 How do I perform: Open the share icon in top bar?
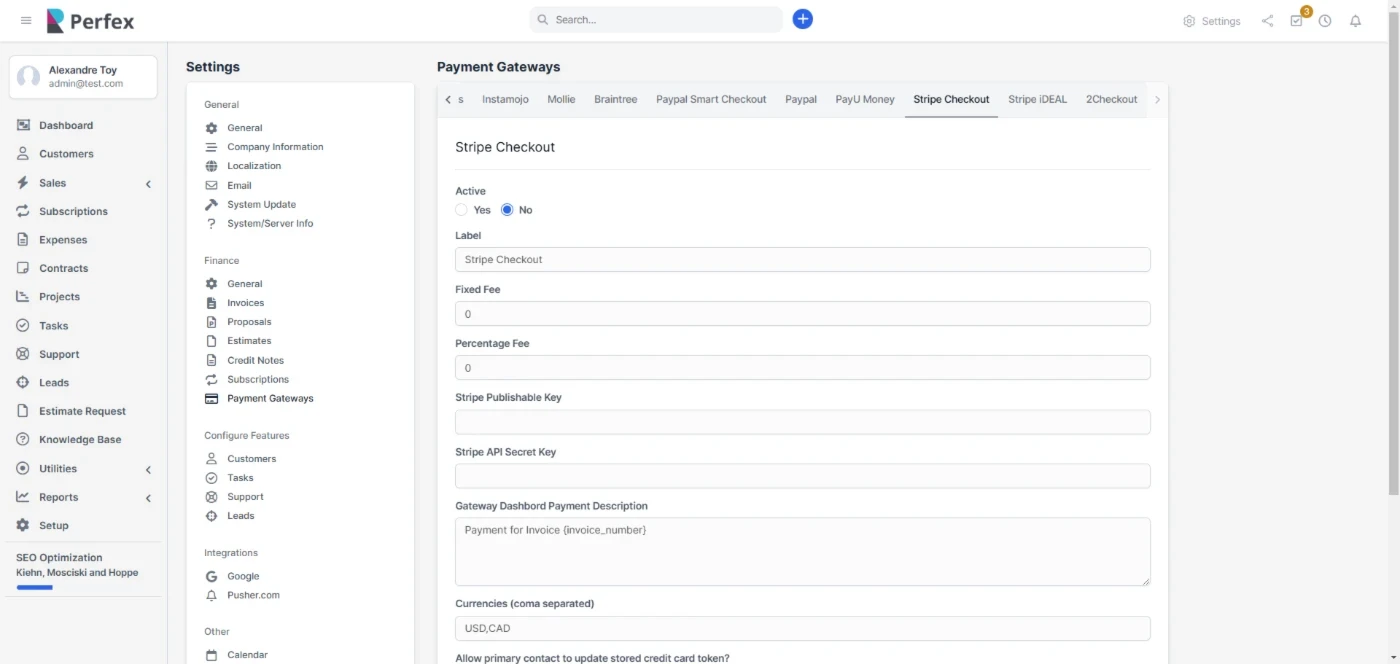(1267, 21)
